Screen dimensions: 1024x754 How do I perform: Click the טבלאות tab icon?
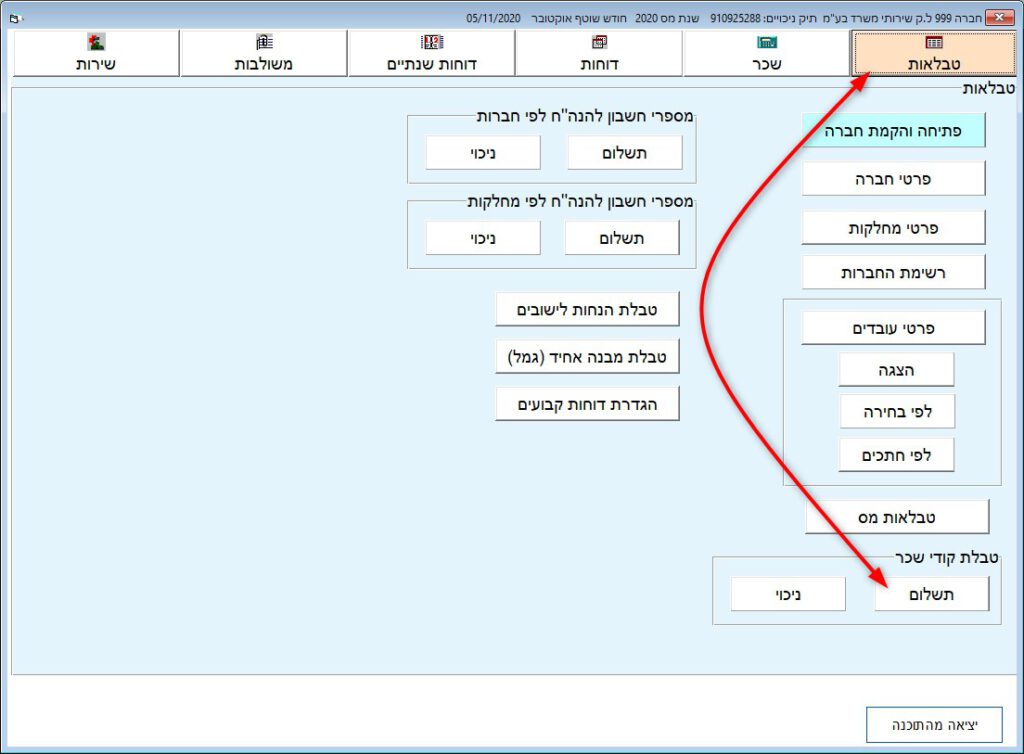(934, 42)
